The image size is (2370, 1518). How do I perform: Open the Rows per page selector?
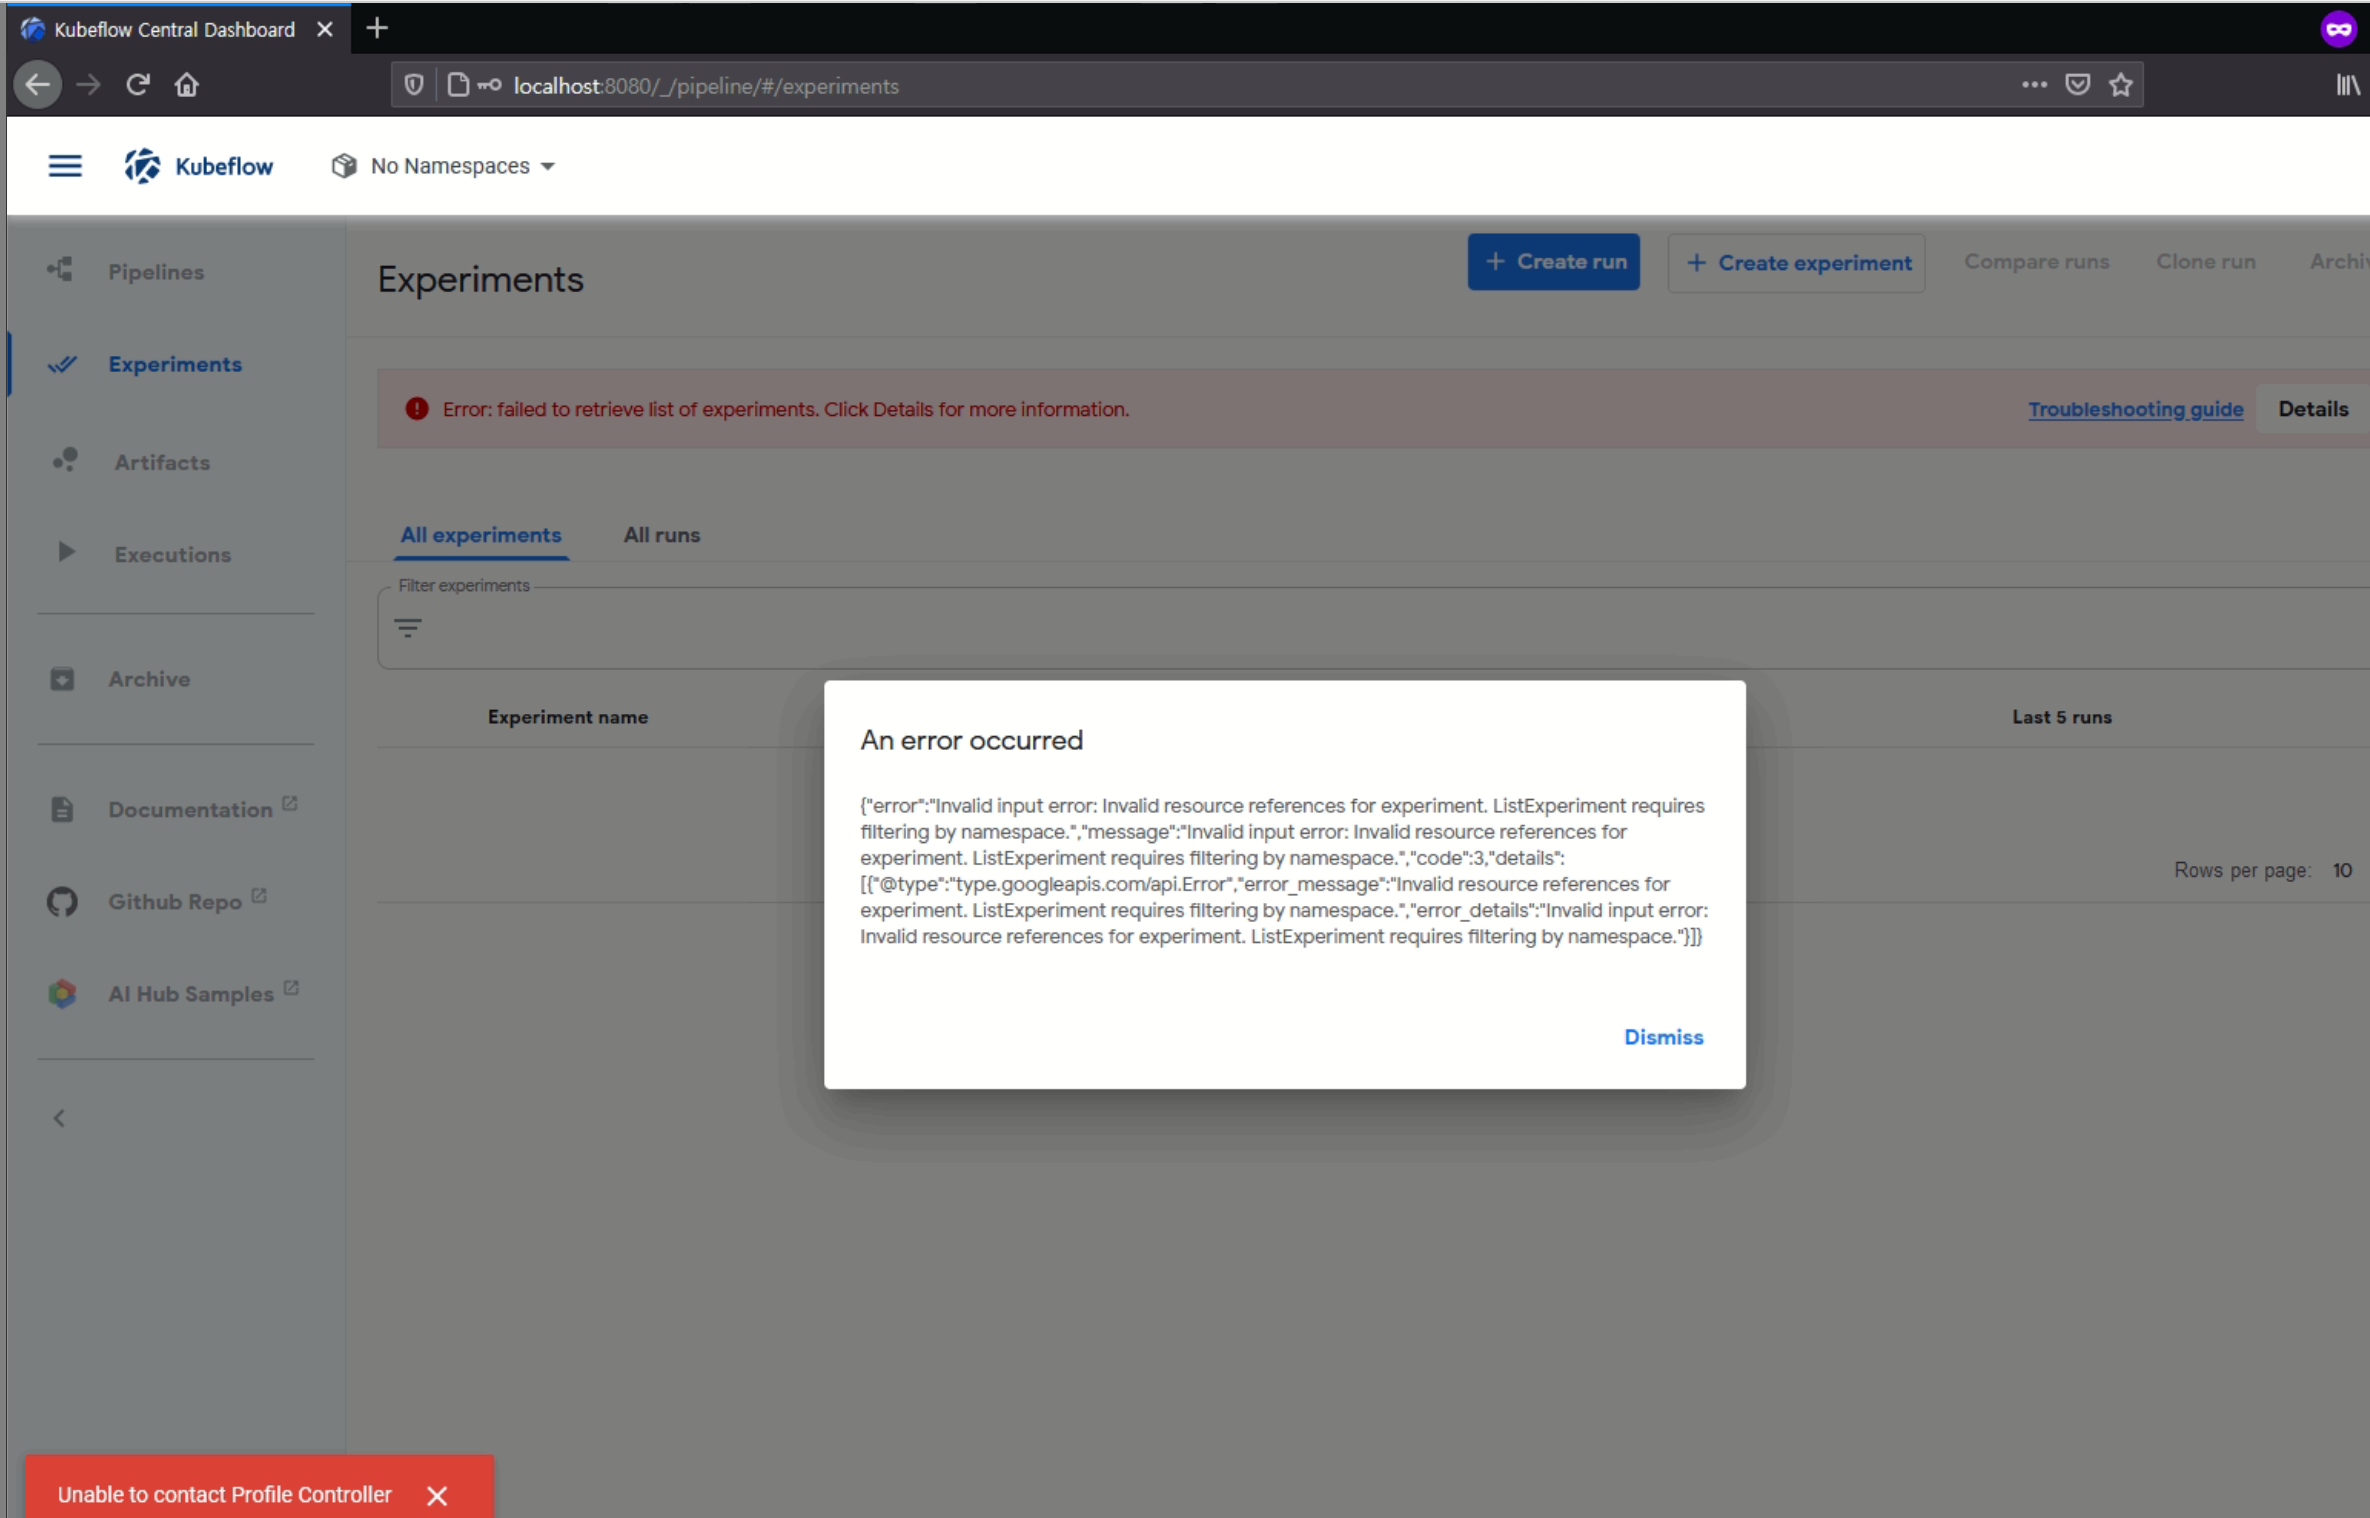coord(2343,870)
